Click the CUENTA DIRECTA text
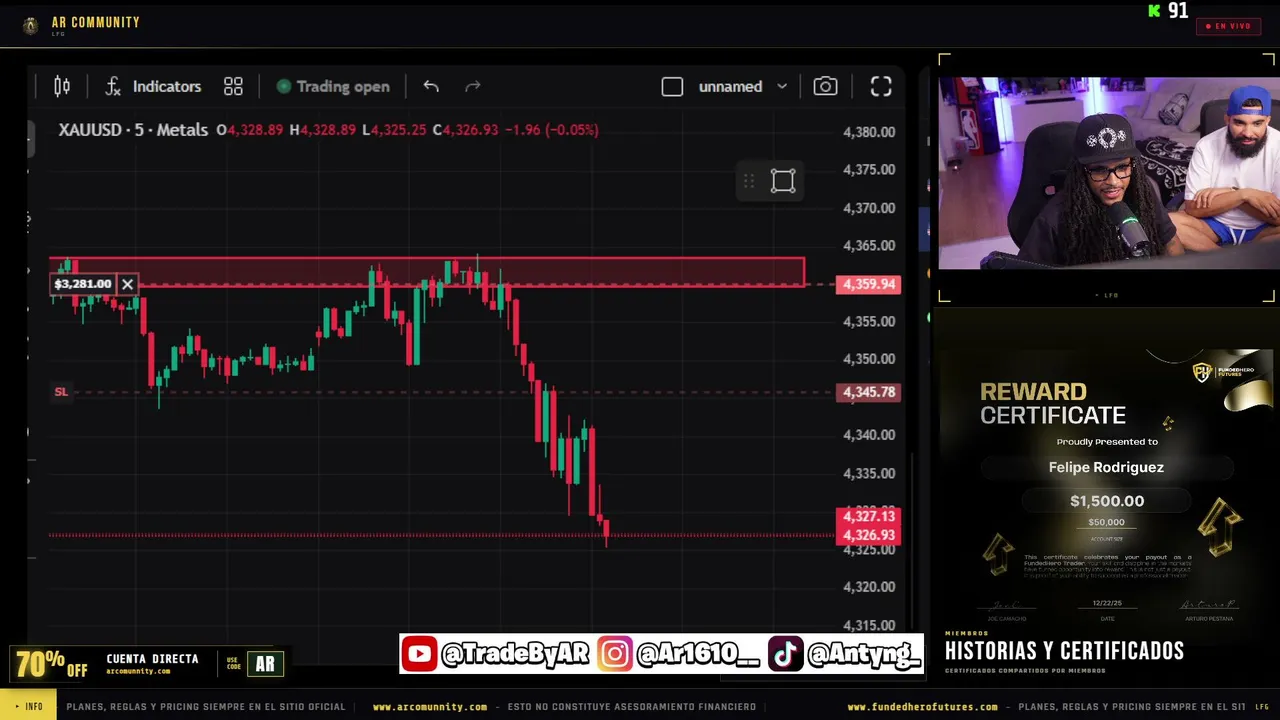The width and height of the screenshot is (1280, 720). pos(152,659)
